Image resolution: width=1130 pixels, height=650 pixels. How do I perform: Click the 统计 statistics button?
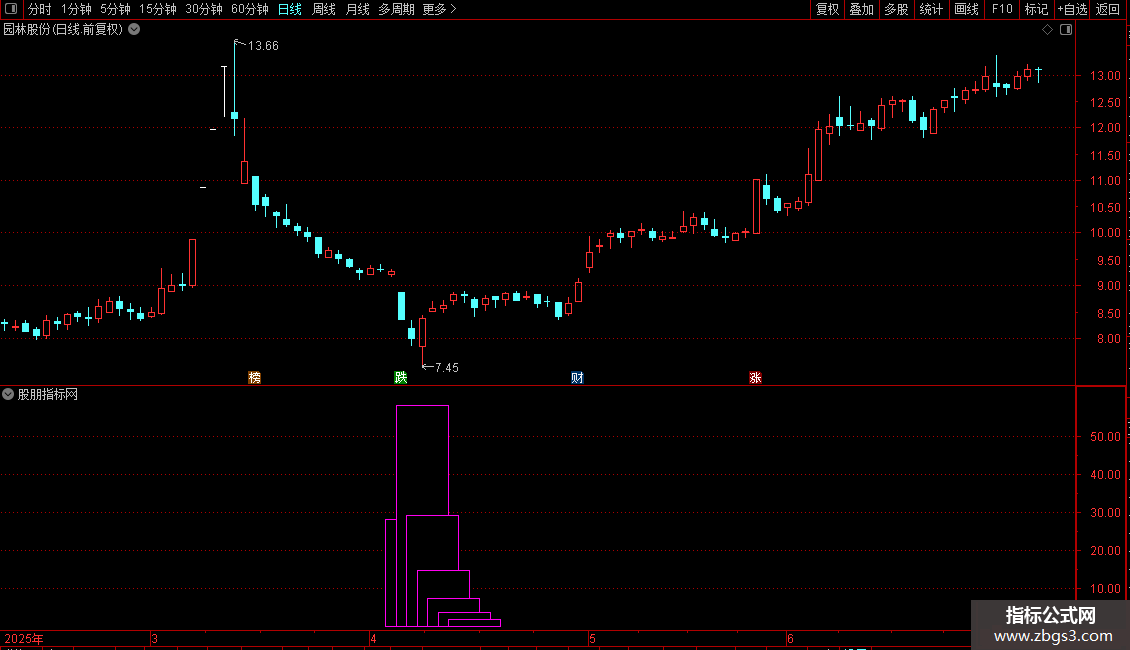coord(930,9)
